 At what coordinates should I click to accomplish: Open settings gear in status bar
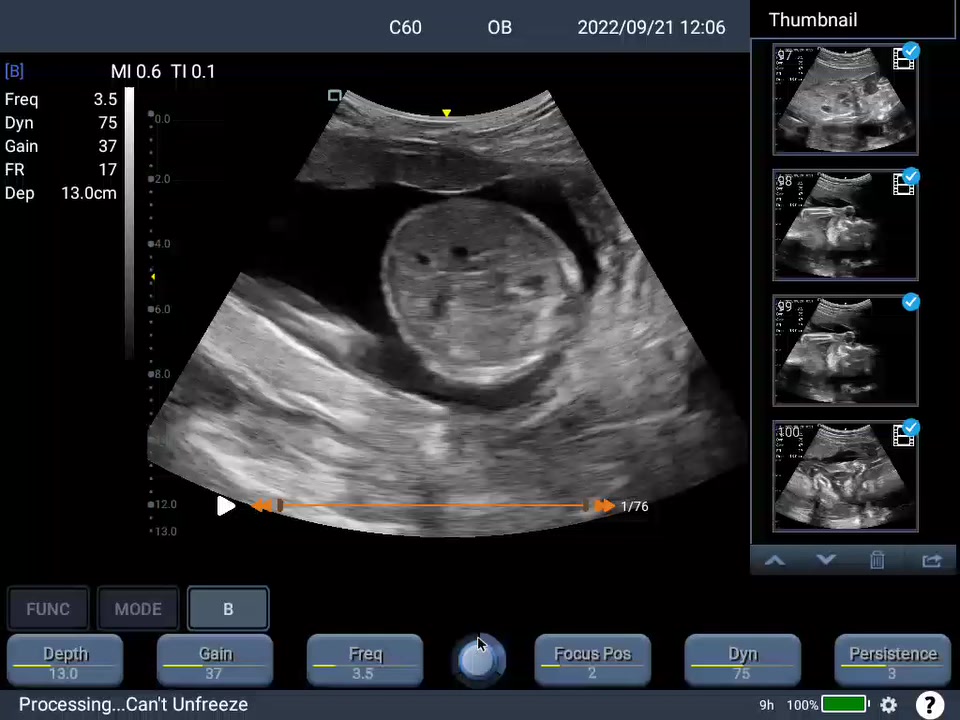[x=888, y=705]
